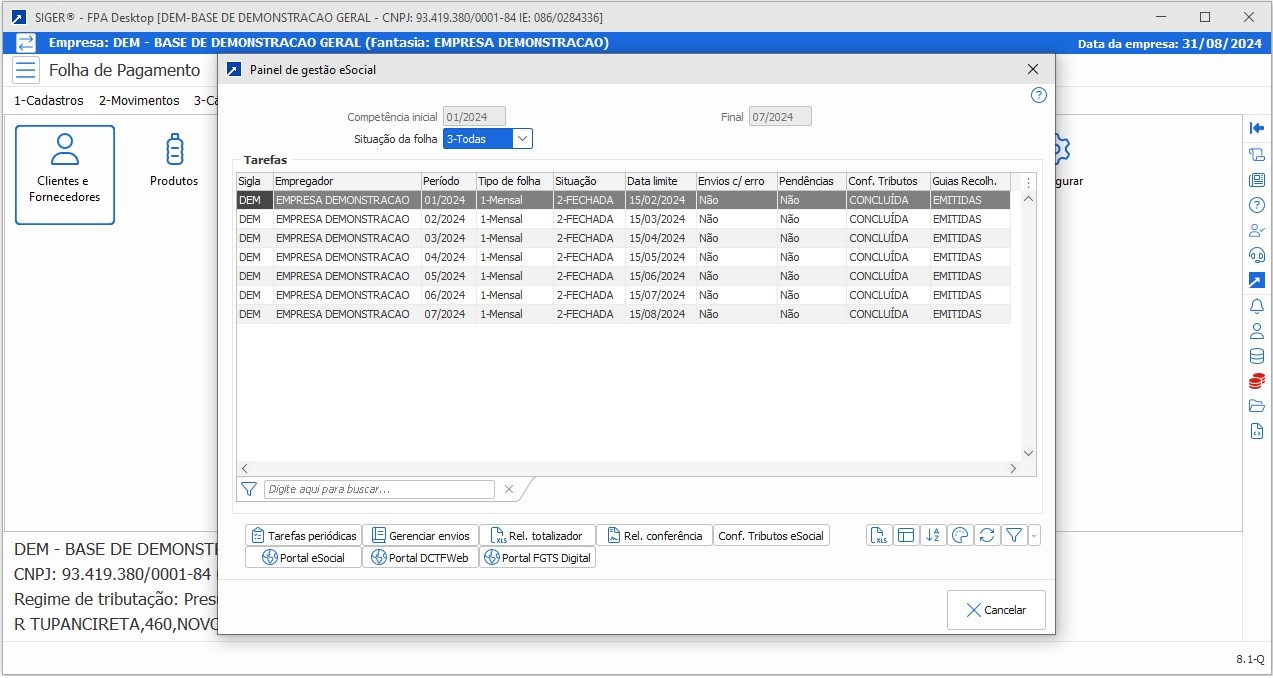Image resolution: width=1273 pixels, height=678 pixels.
Task: Click the Cancelar button
Action: tap(996, 610)
